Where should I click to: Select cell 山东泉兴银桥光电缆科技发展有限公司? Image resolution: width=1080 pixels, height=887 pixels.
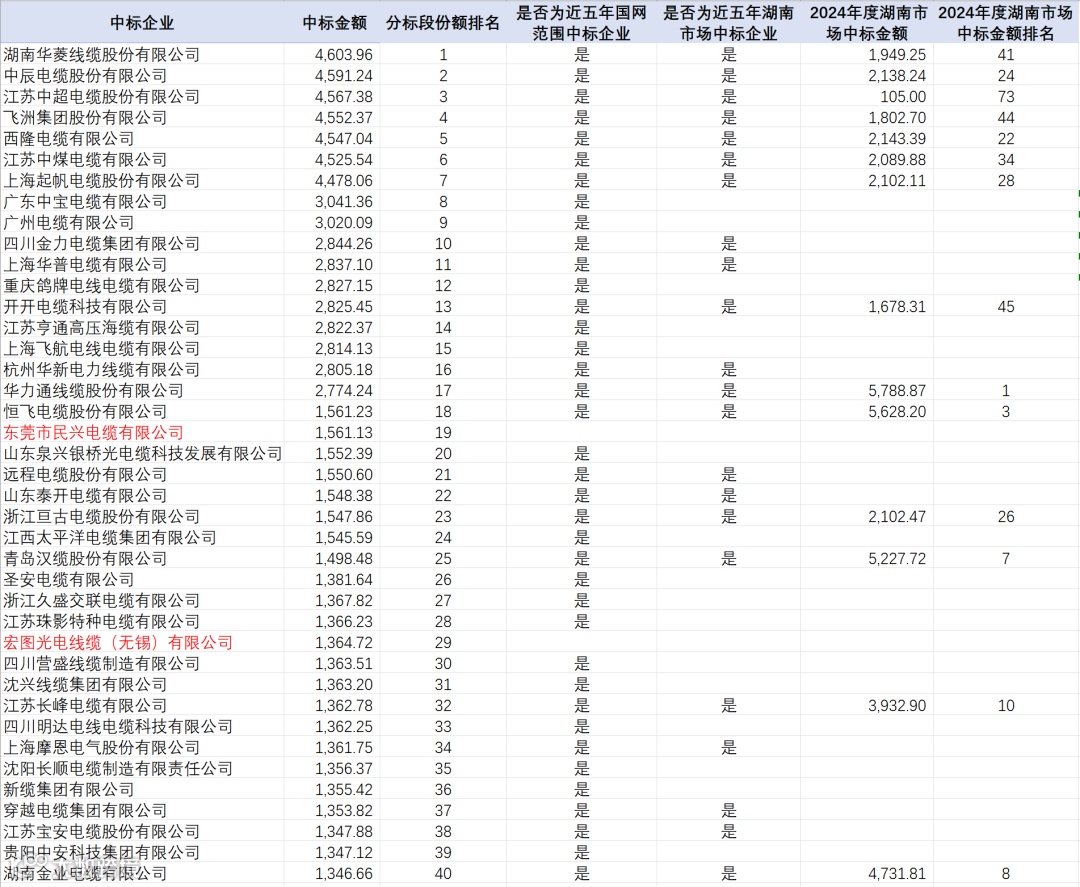point(143,454)
